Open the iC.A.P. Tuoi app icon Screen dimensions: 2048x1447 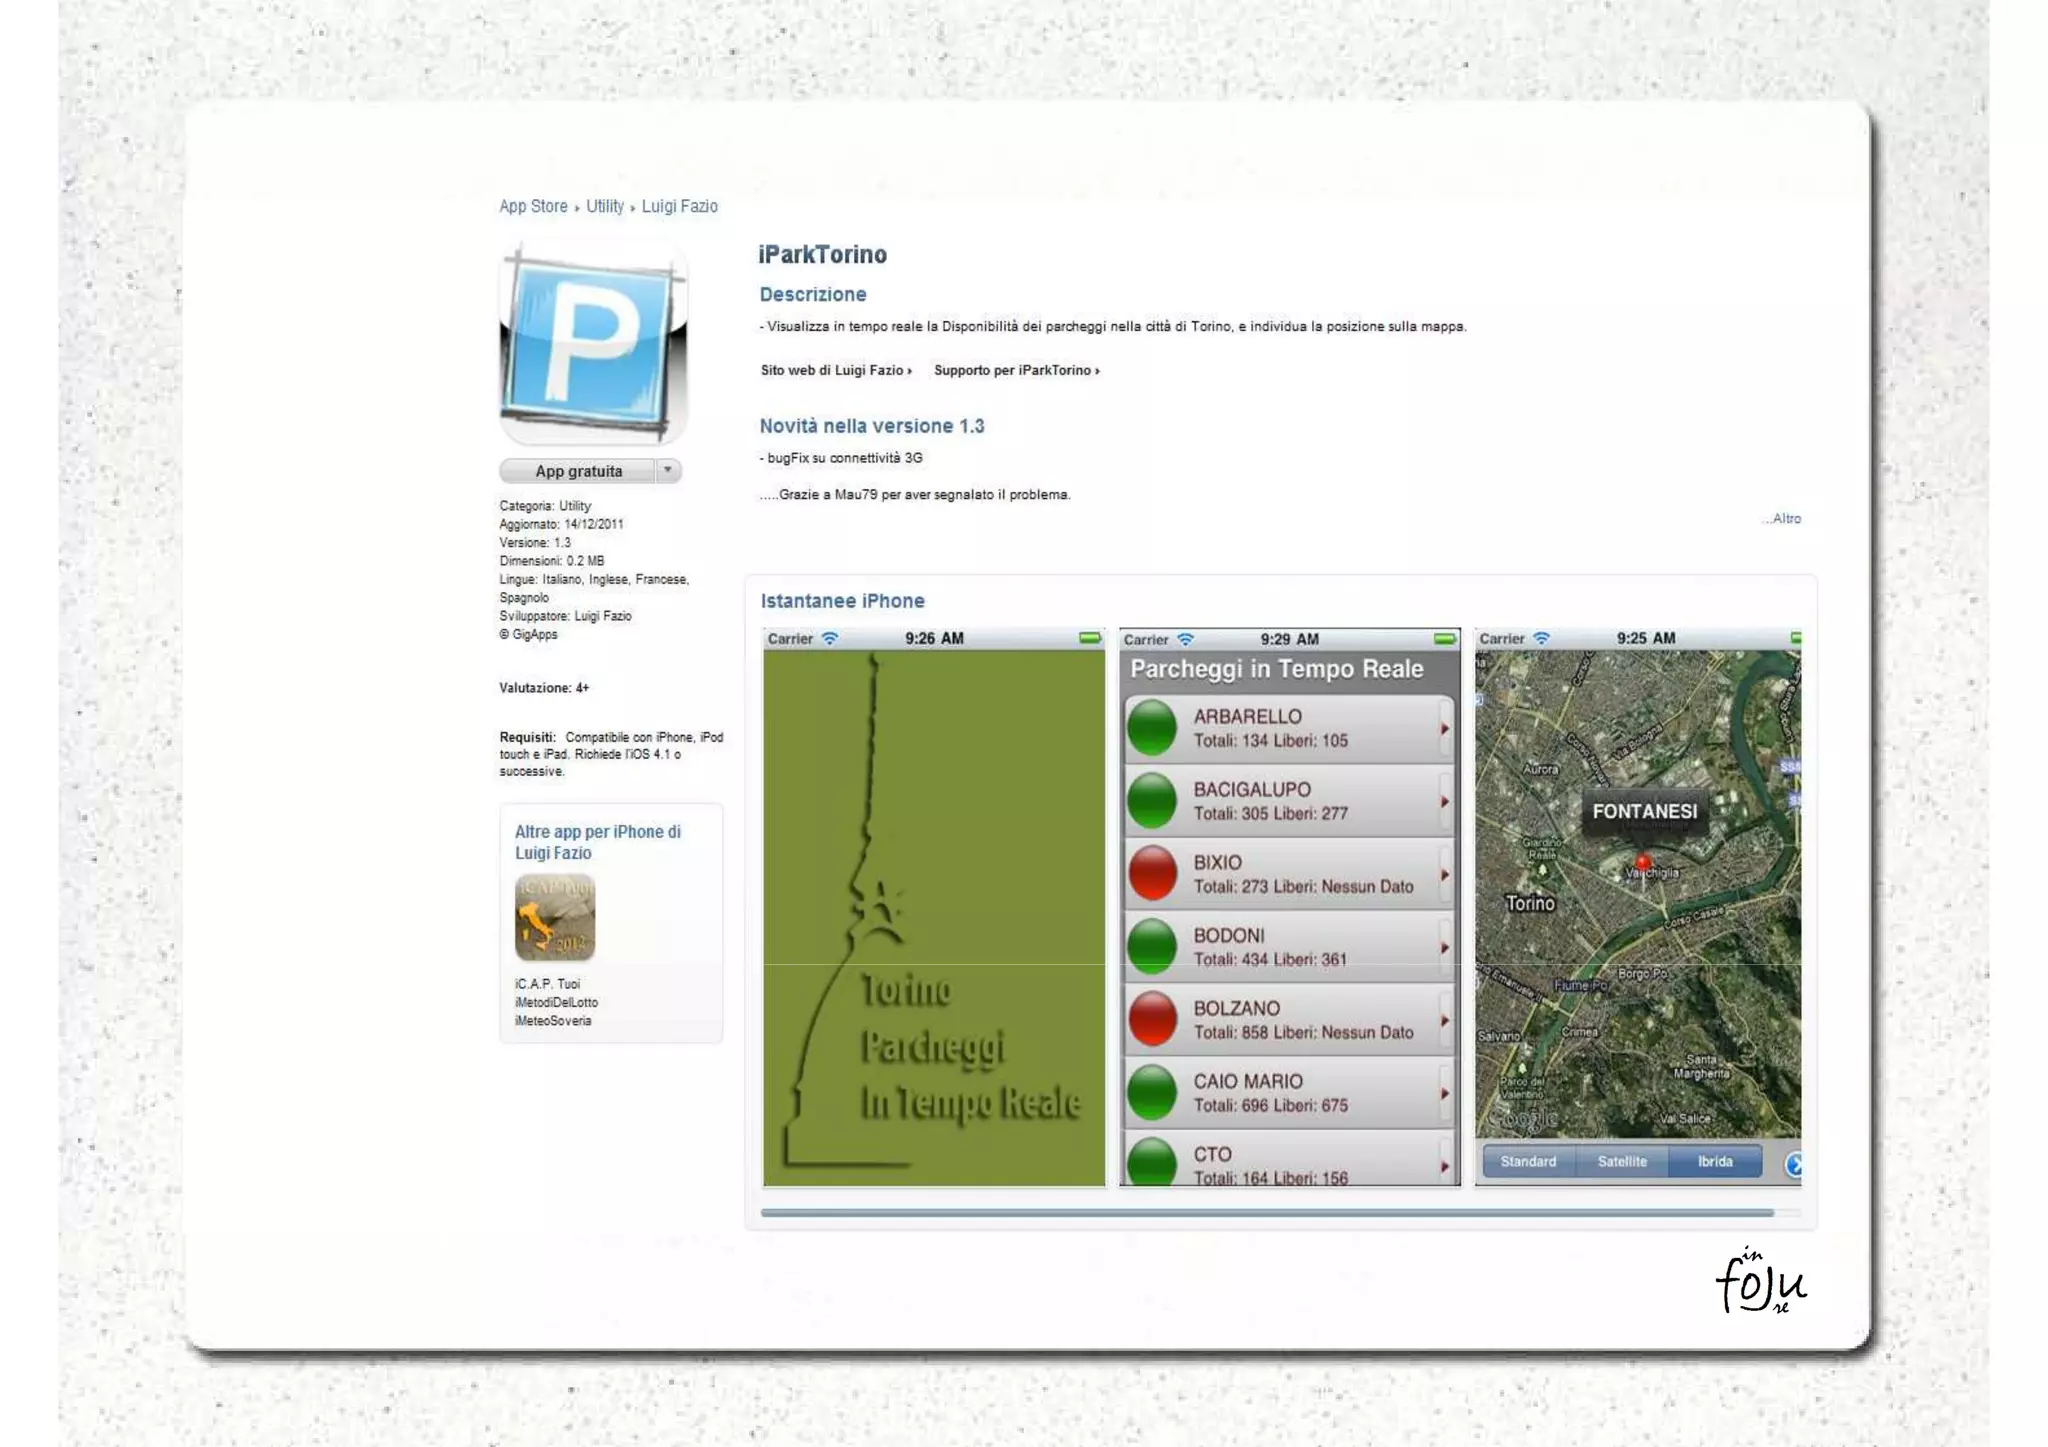(554, 917)
